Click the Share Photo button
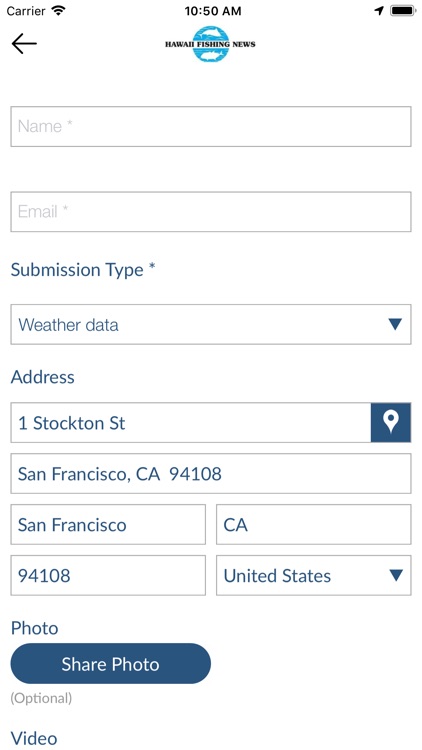Viewport: 422px width, 750px height. [x=111, y=663]
